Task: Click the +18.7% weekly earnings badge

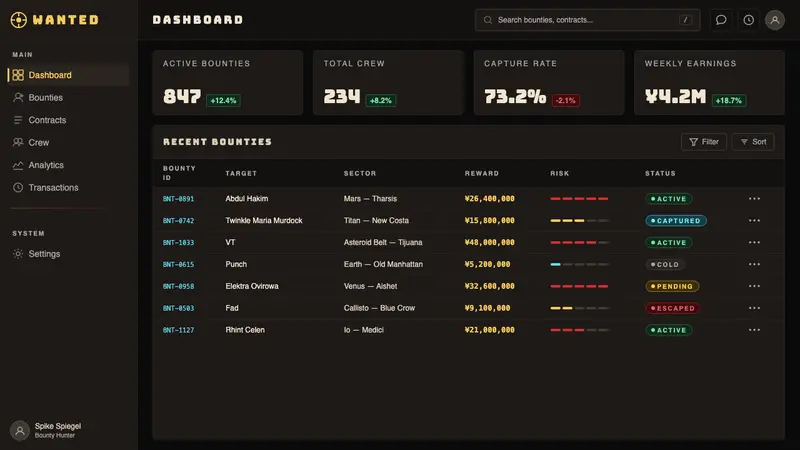Action: pyautogui.click(x=729, y=101)
